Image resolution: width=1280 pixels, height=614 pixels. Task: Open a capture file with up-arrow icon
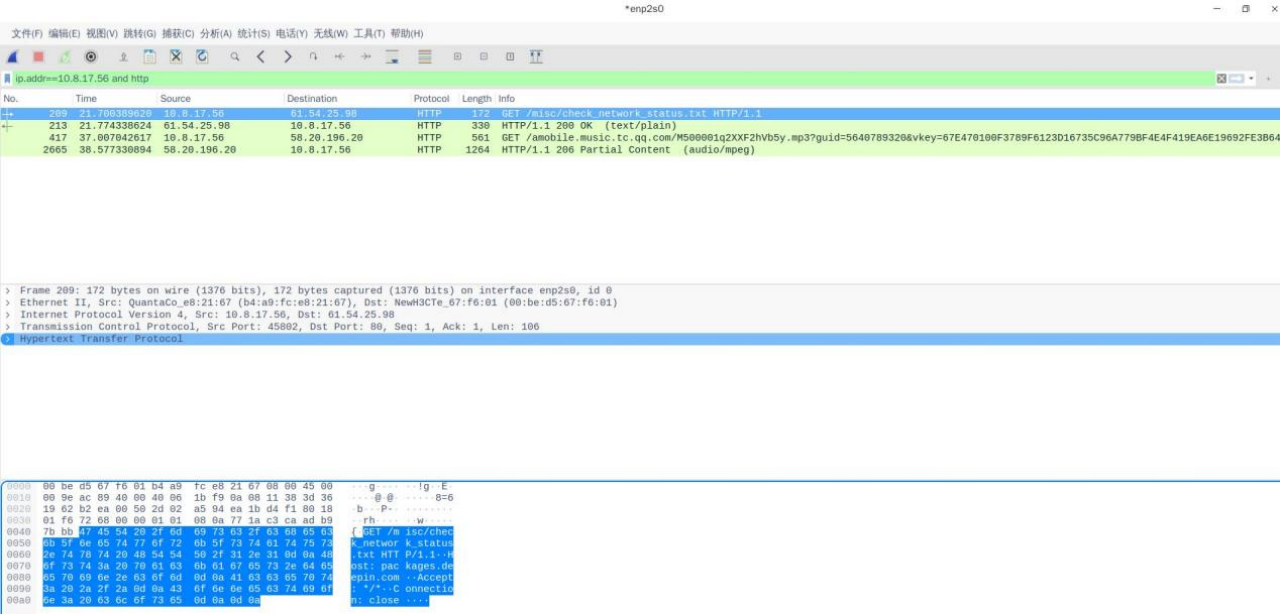(x=124, y=57)
